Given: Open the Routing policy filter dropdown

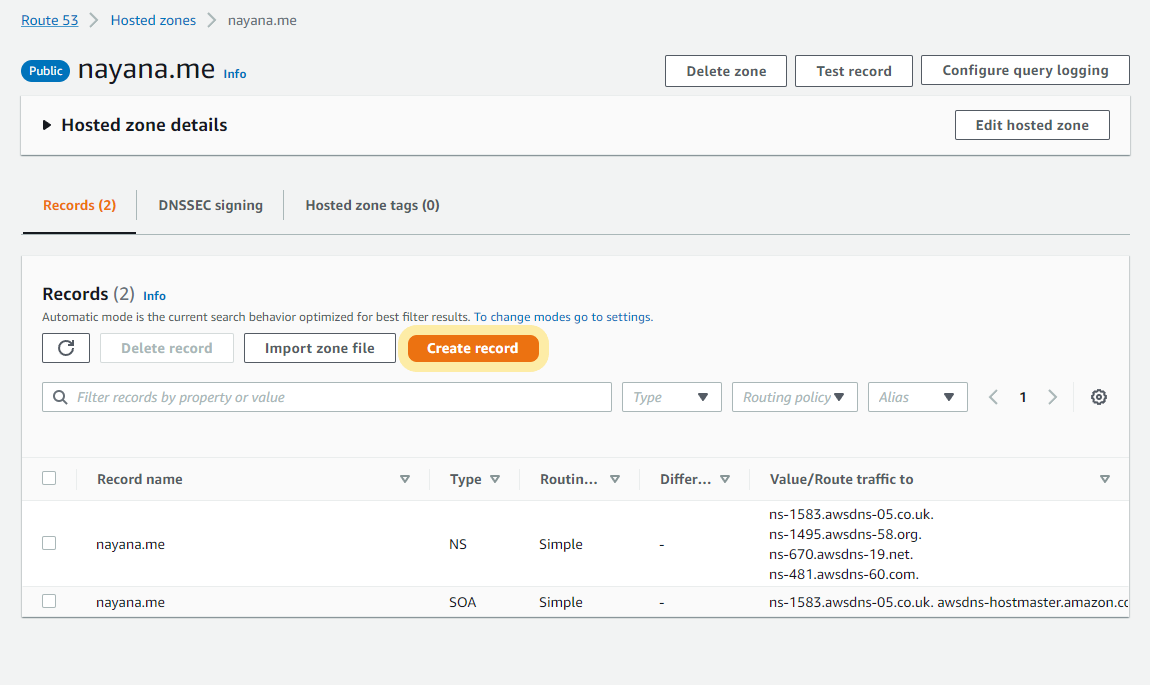Looking at the screenshot, I should tap(794, 397).
